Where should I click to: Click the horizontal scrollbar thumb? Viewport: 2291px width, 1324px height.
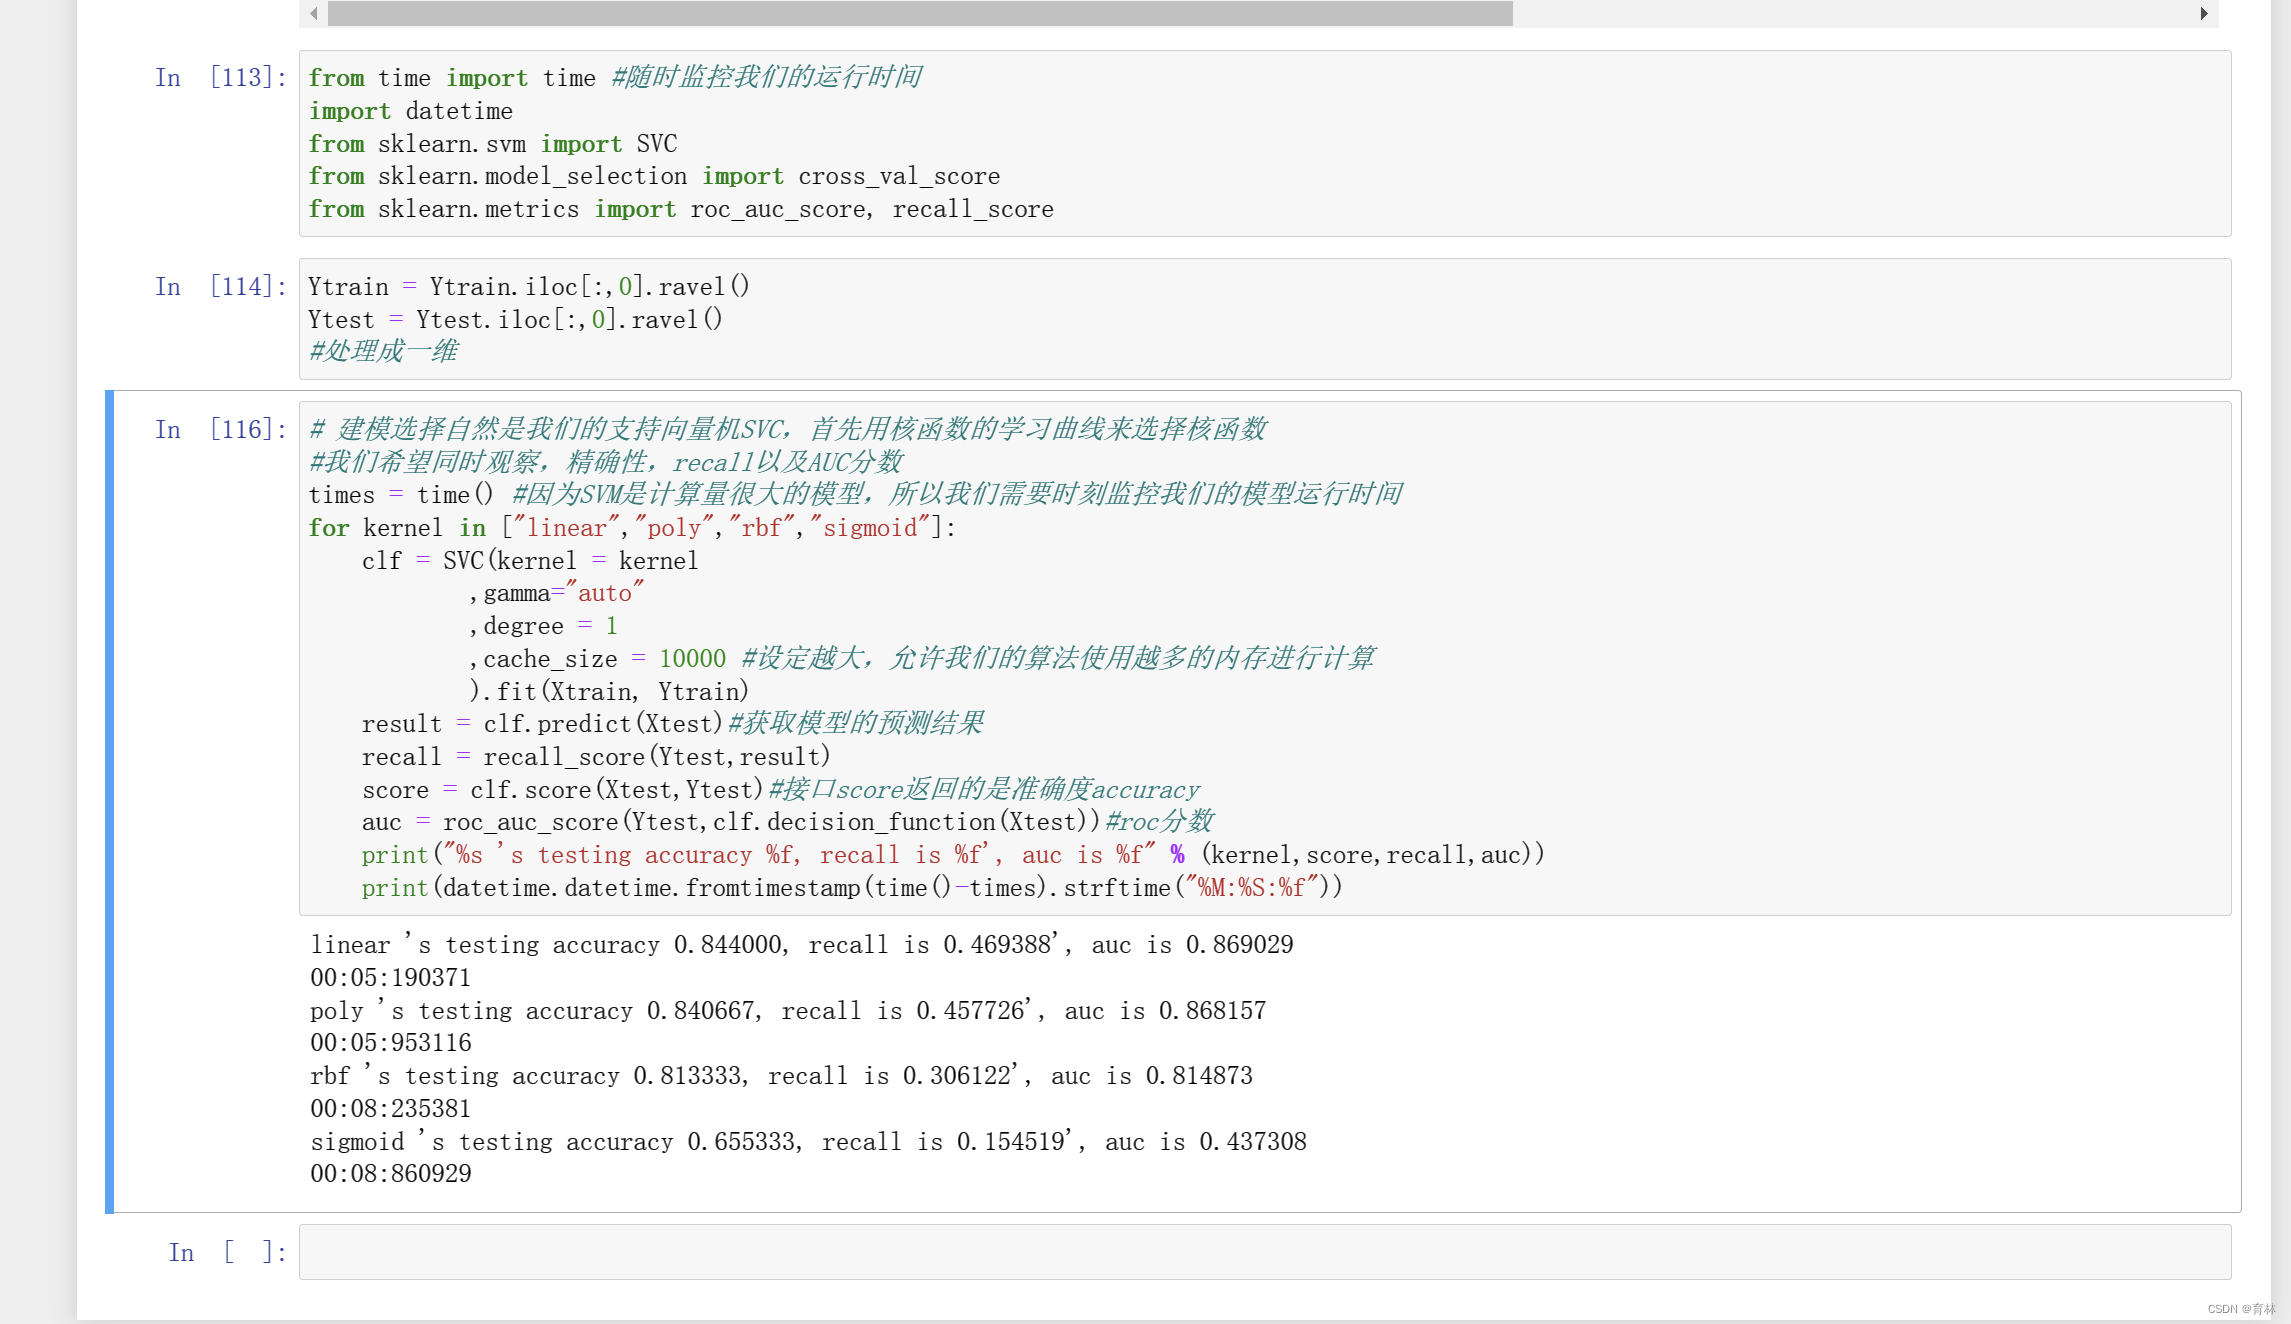point(920,13)
